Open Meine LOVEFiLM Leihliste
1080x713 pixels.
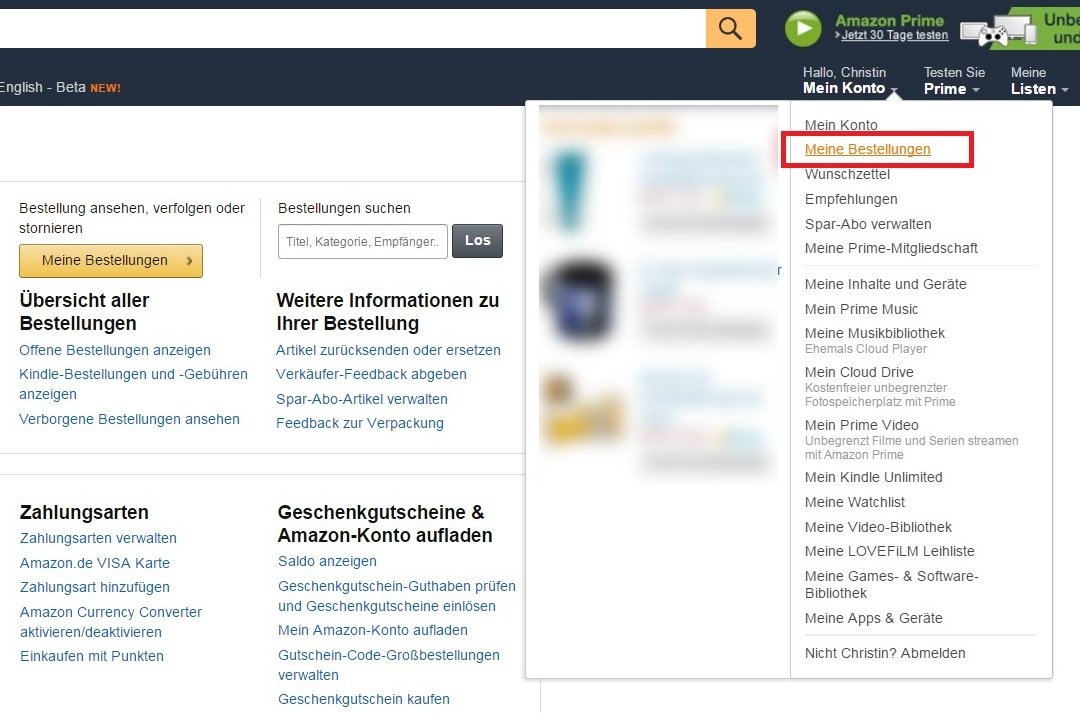(x=889, y=551)
